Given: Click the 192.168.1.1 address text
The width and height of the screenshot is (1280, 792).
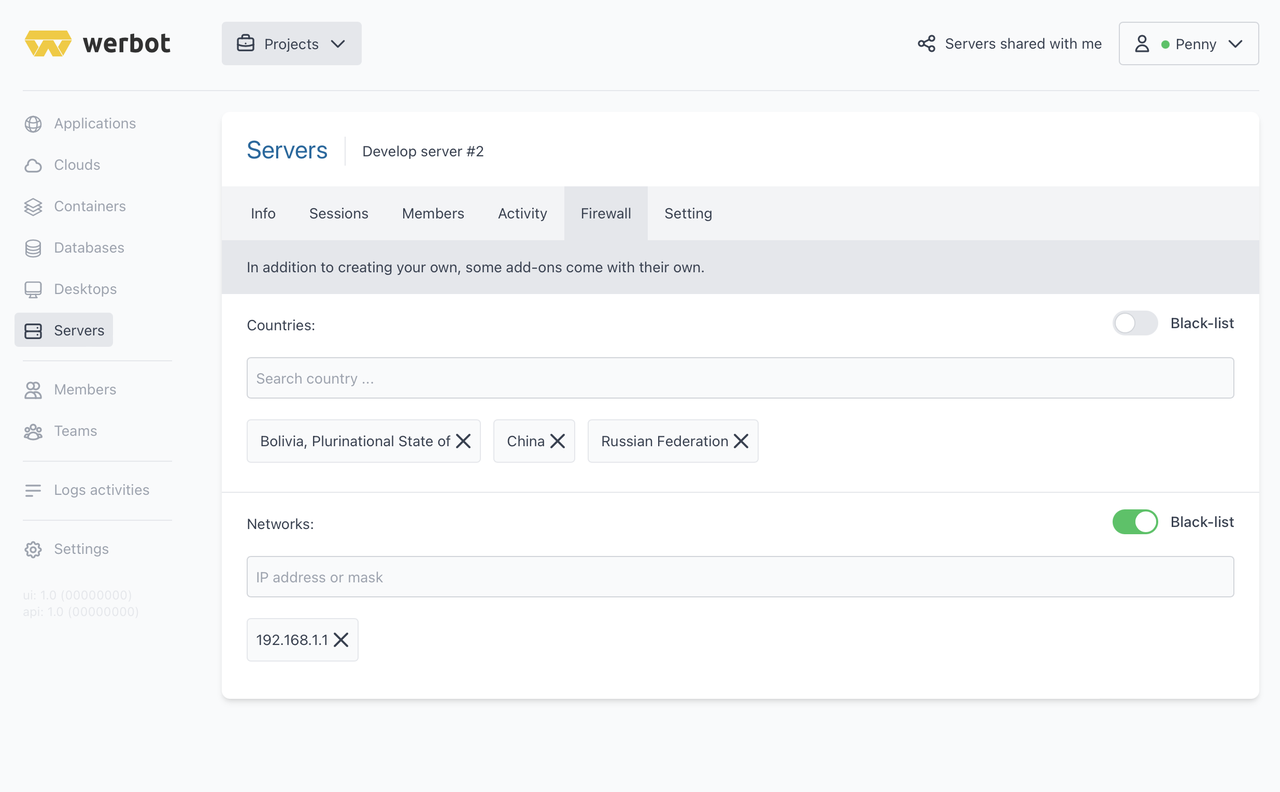Looking at the screenshot, I should 292,640.
